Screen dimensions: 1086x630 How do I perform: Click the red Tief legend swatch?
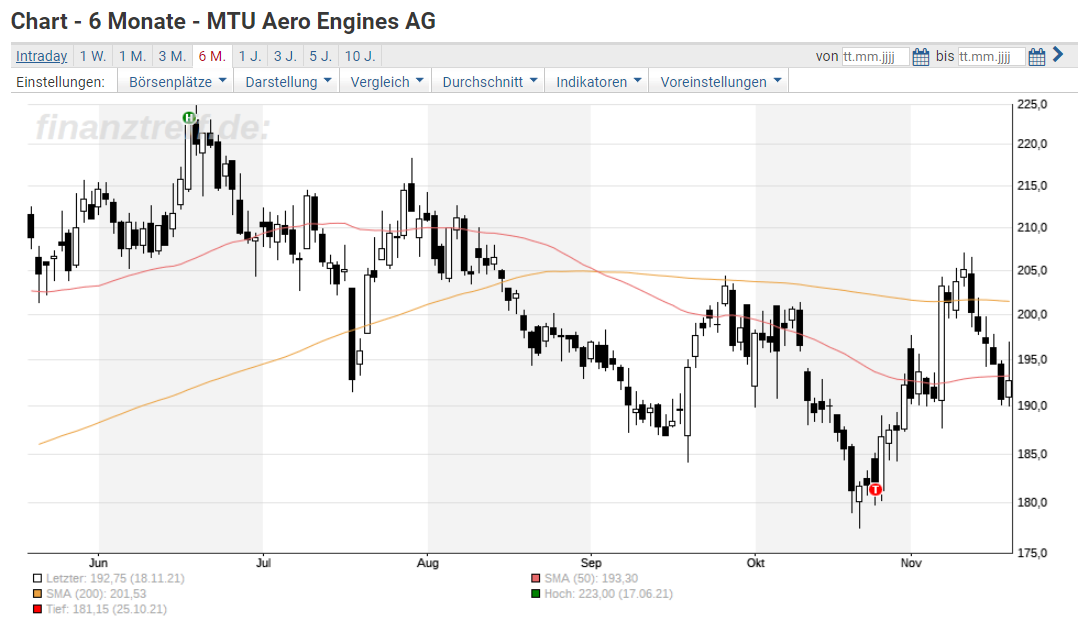point(37,609)
